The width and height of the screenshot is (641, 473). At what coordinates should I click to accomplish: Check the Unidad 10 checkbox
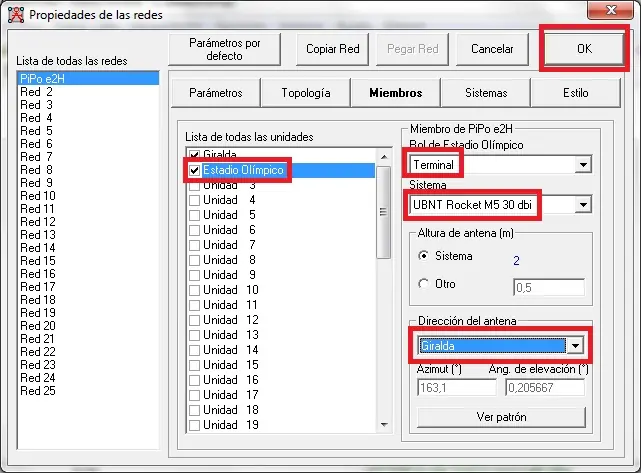click(195, 290)
